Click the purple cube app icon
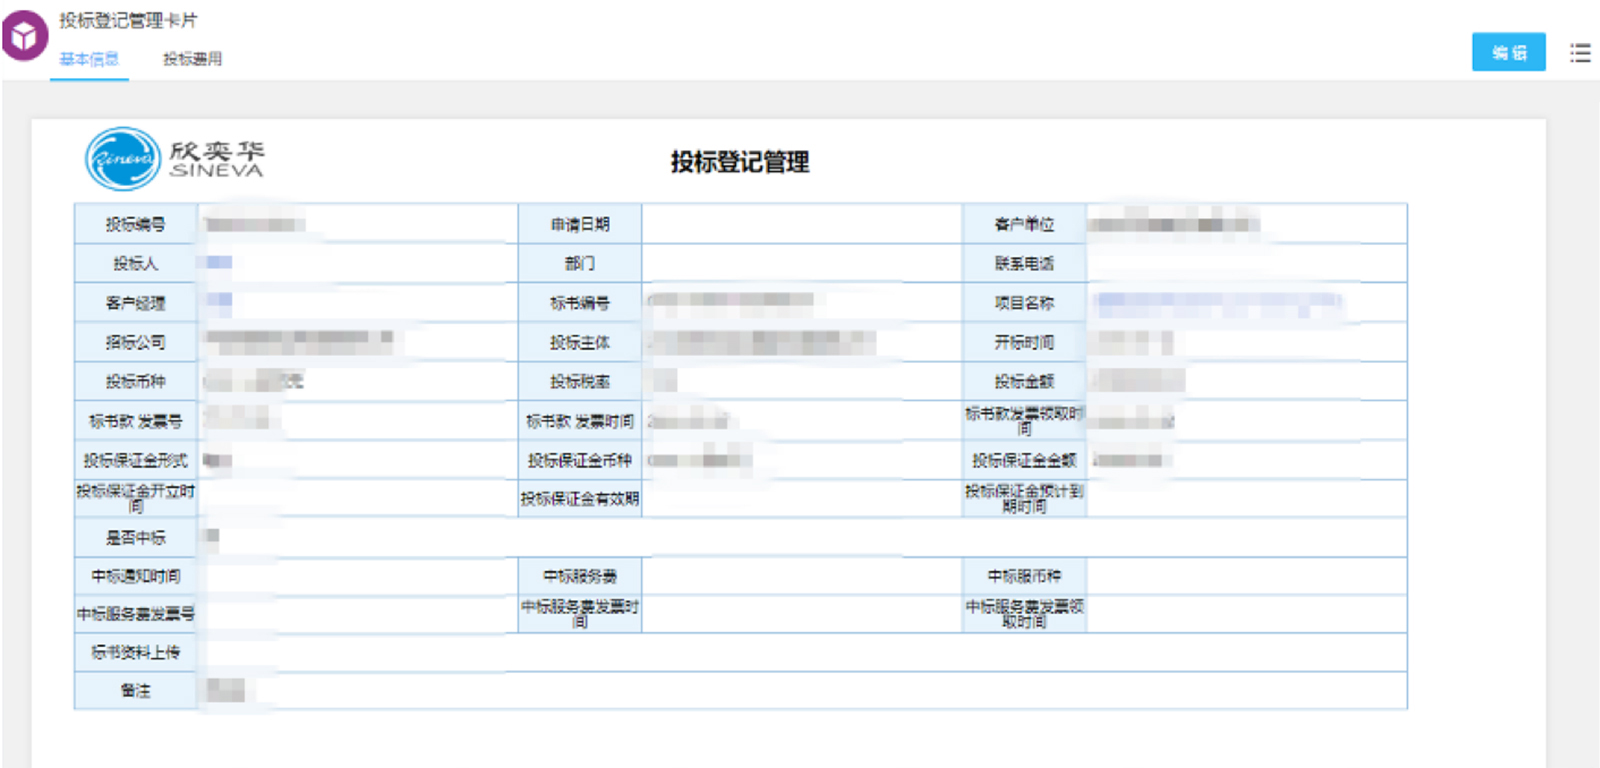This screenshot has width=1600, height=768. click(24, 37)
